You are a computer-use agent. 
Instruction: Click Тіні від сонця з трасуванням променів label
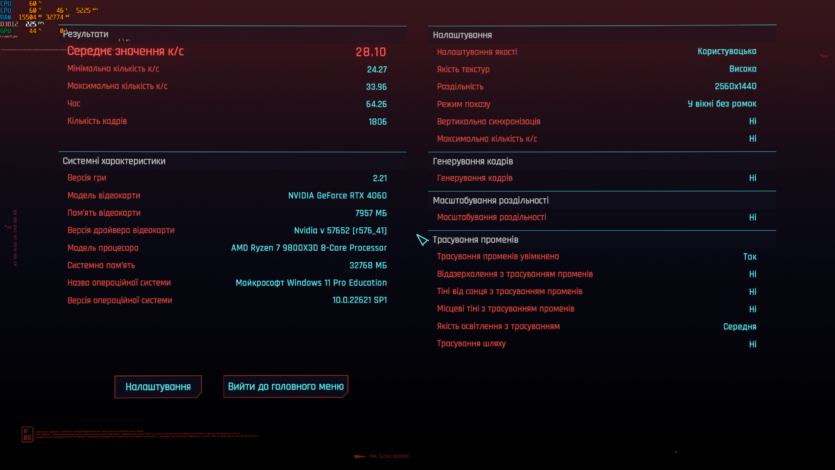click(510, 292)
